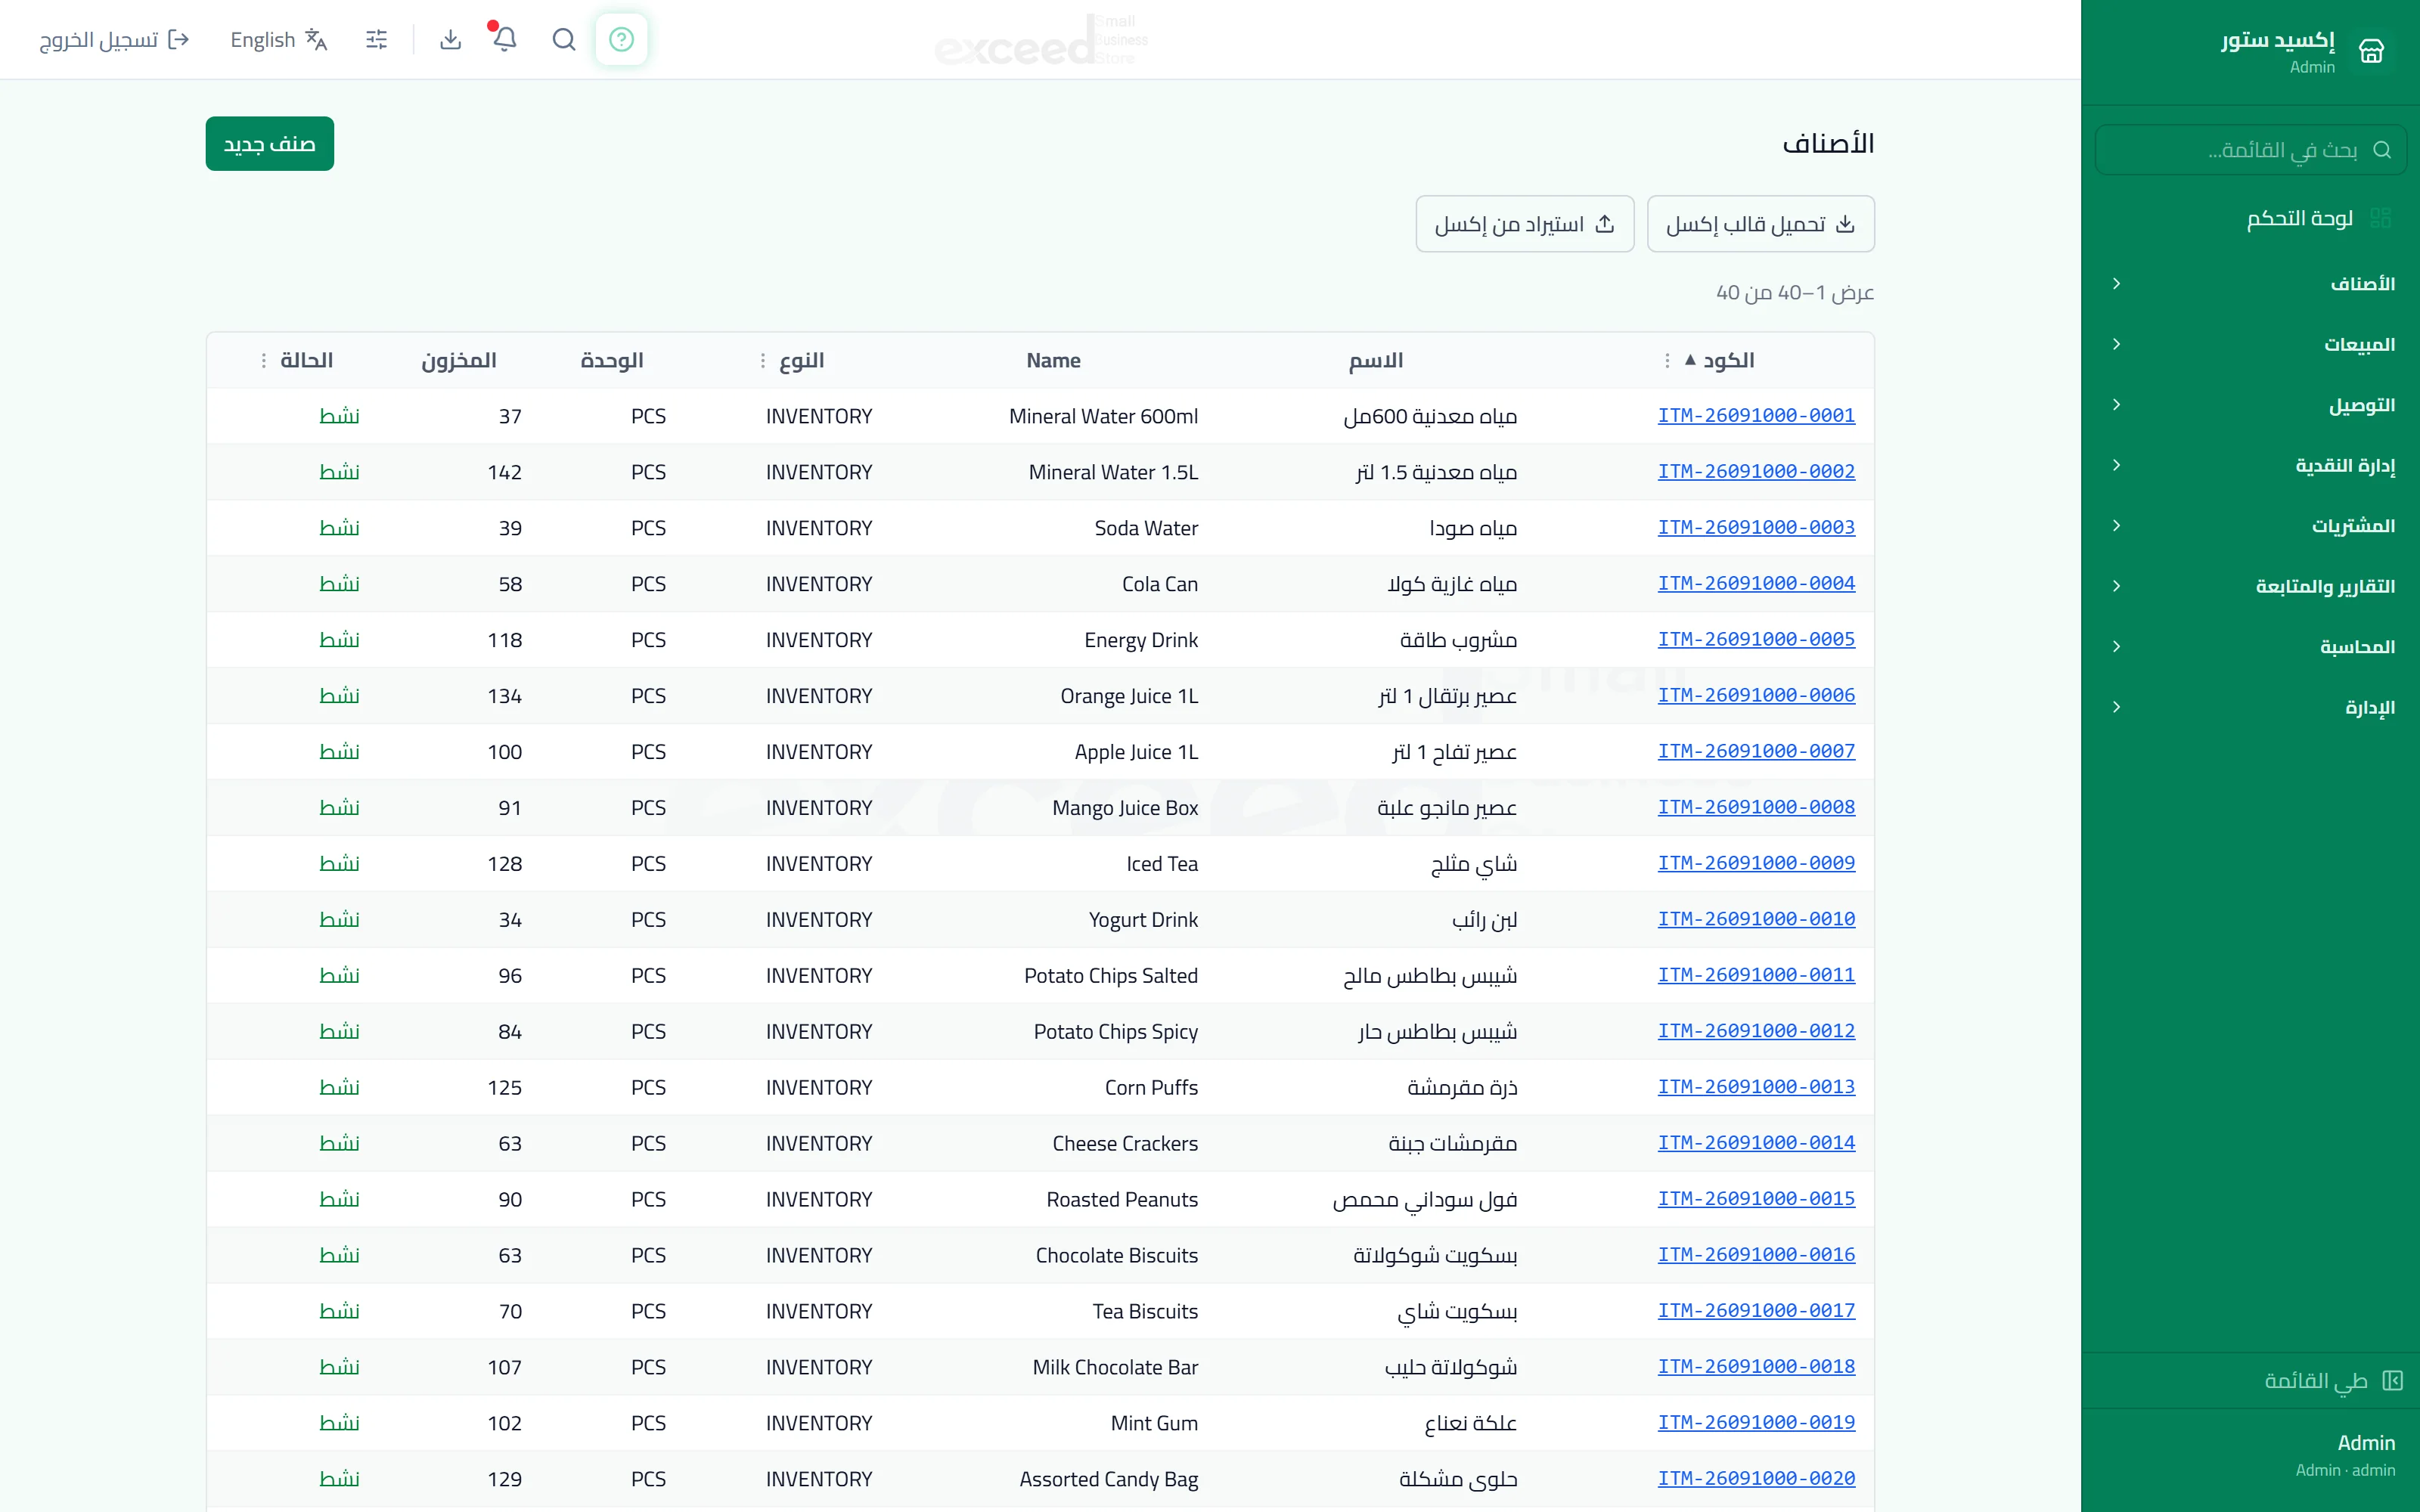2420x1512 pixels.
Task: Switch language to English
Action: (x=279, y=40)
